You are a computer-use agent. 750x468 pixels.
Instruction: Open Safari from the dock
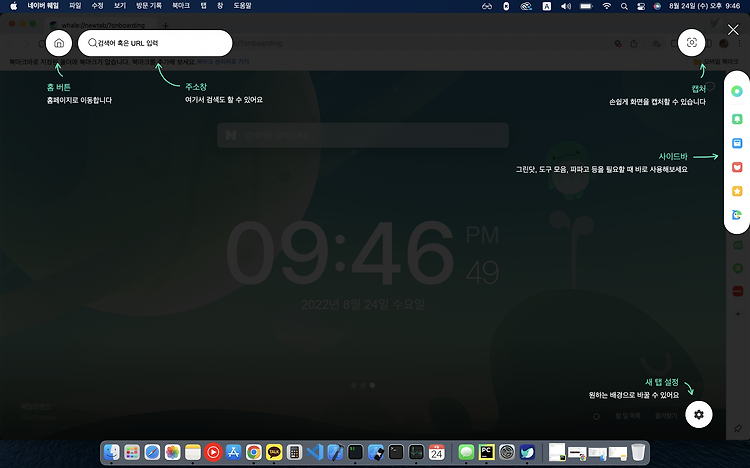point(152,452)
